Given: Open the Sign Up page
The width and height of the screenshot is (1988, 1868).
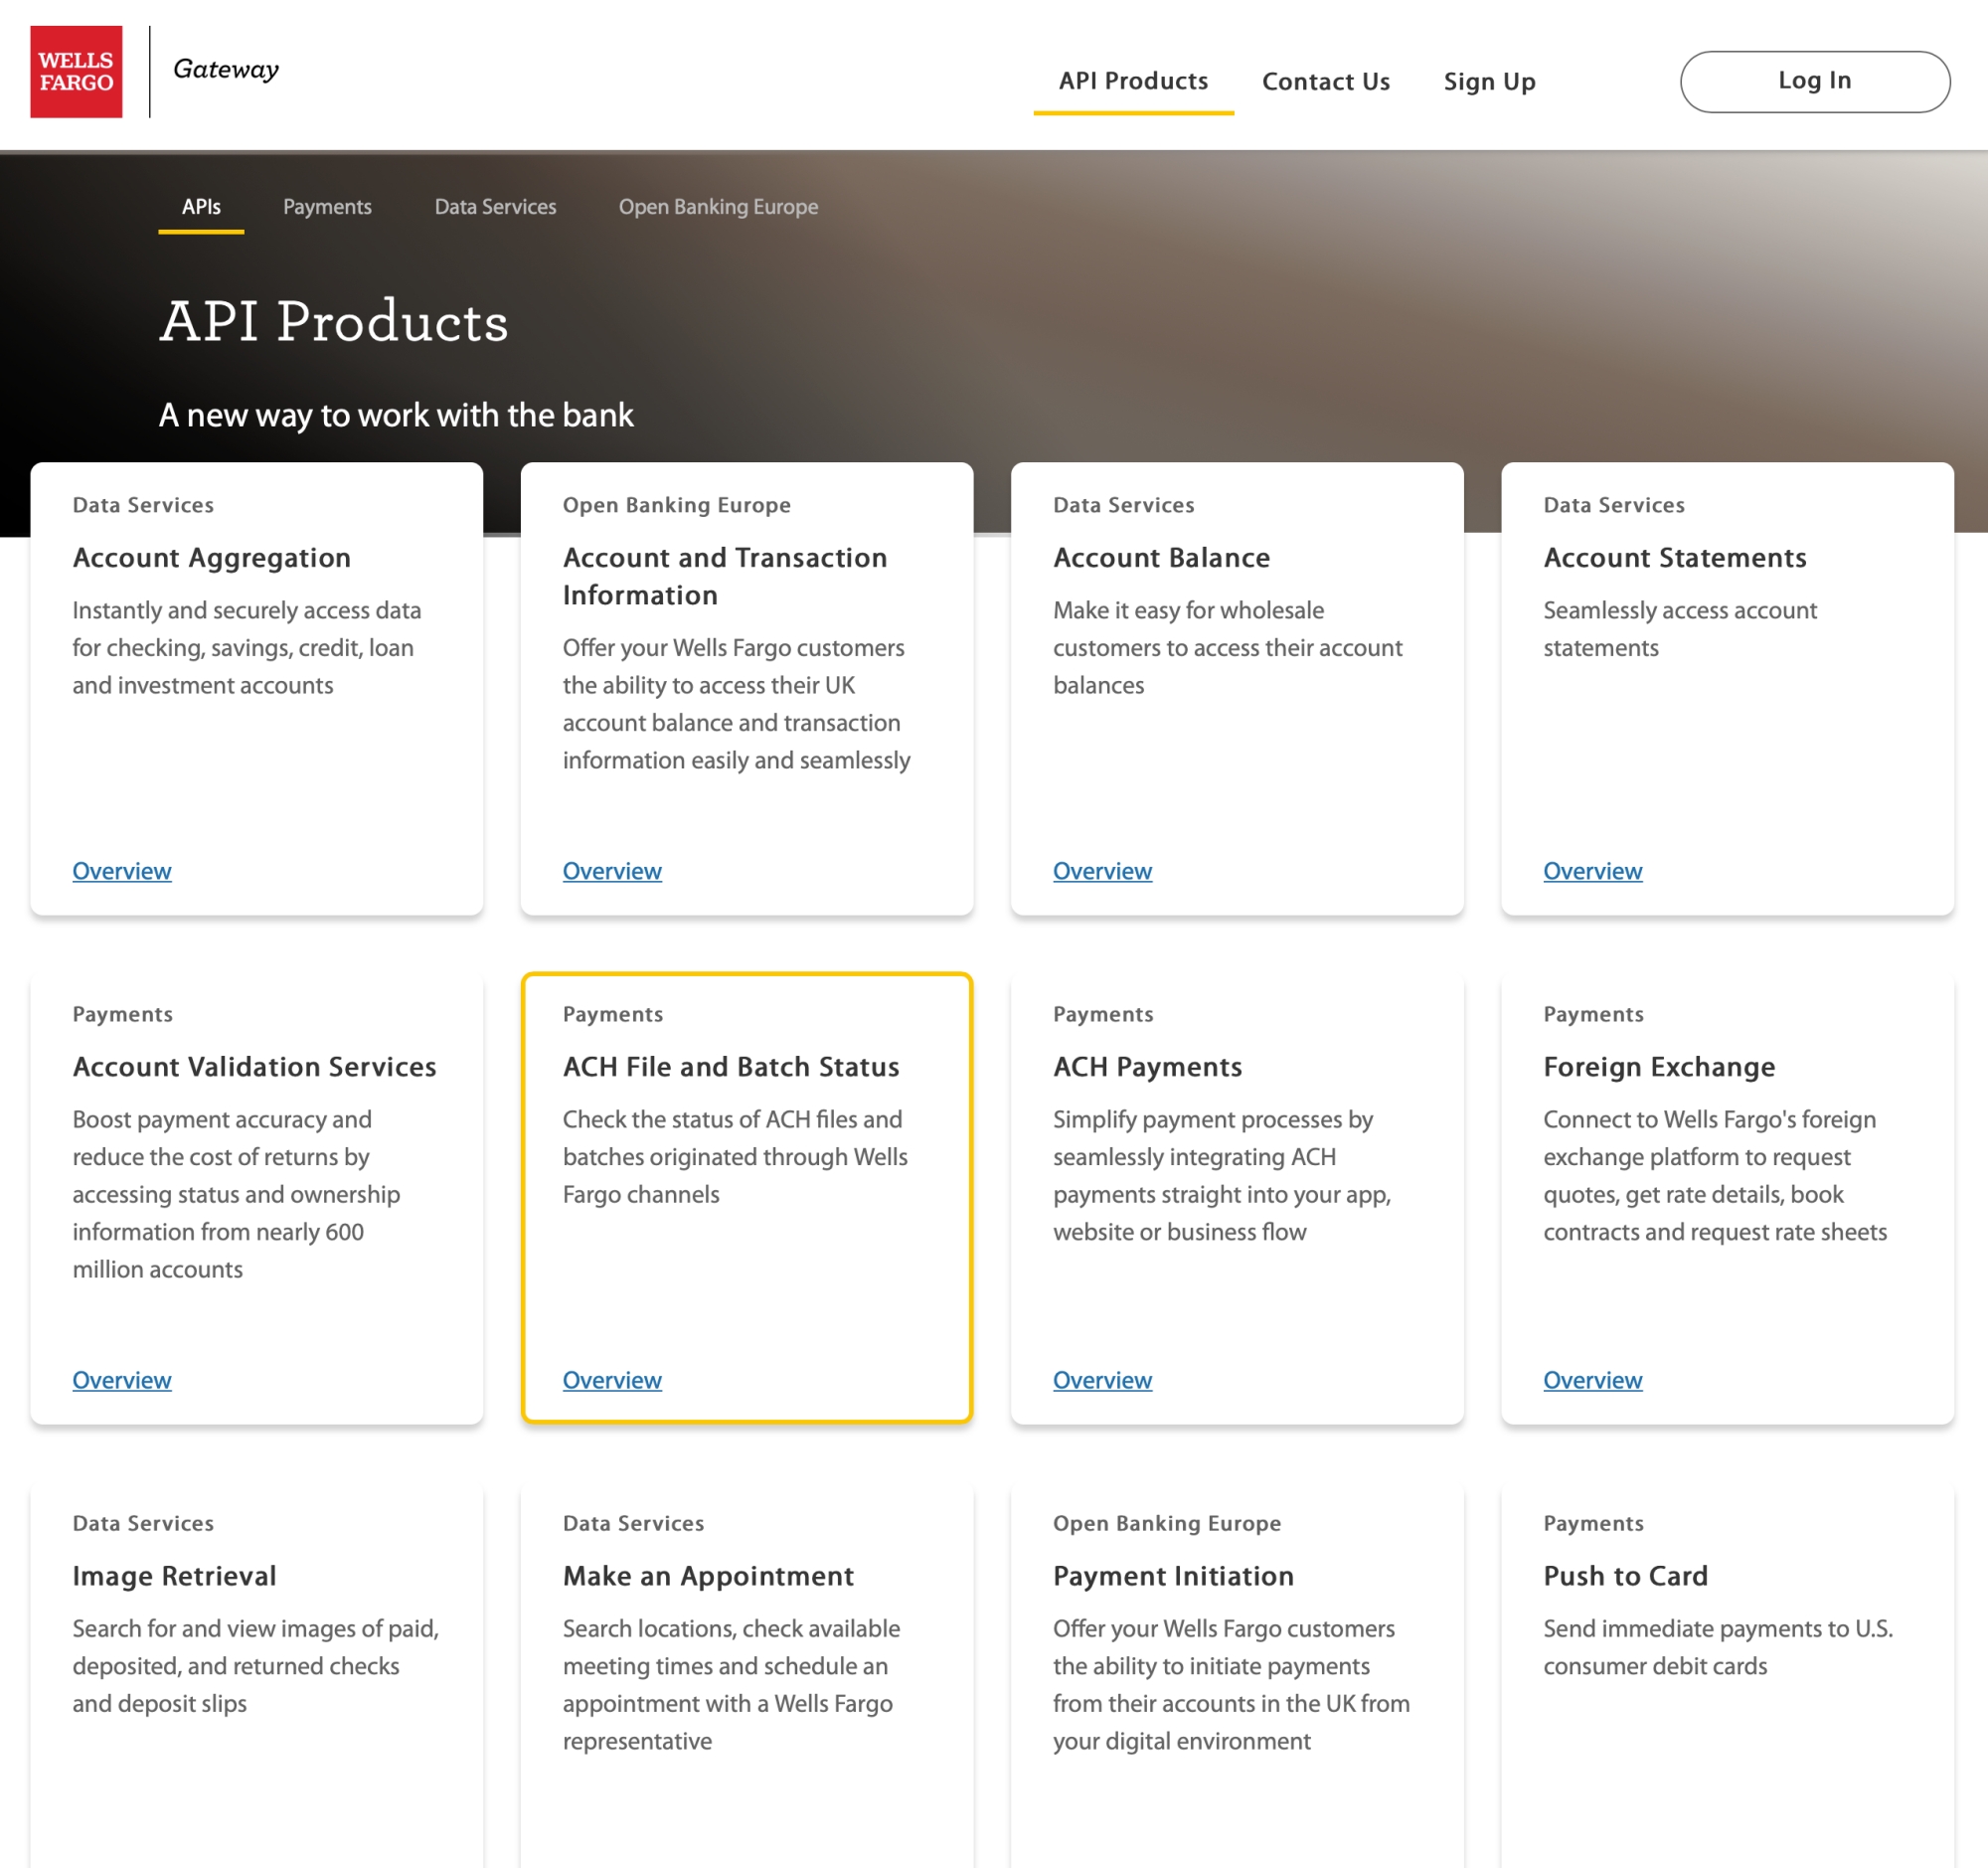Looking at the screenshot, I should pyautogui.click(x=1488, y=82).
